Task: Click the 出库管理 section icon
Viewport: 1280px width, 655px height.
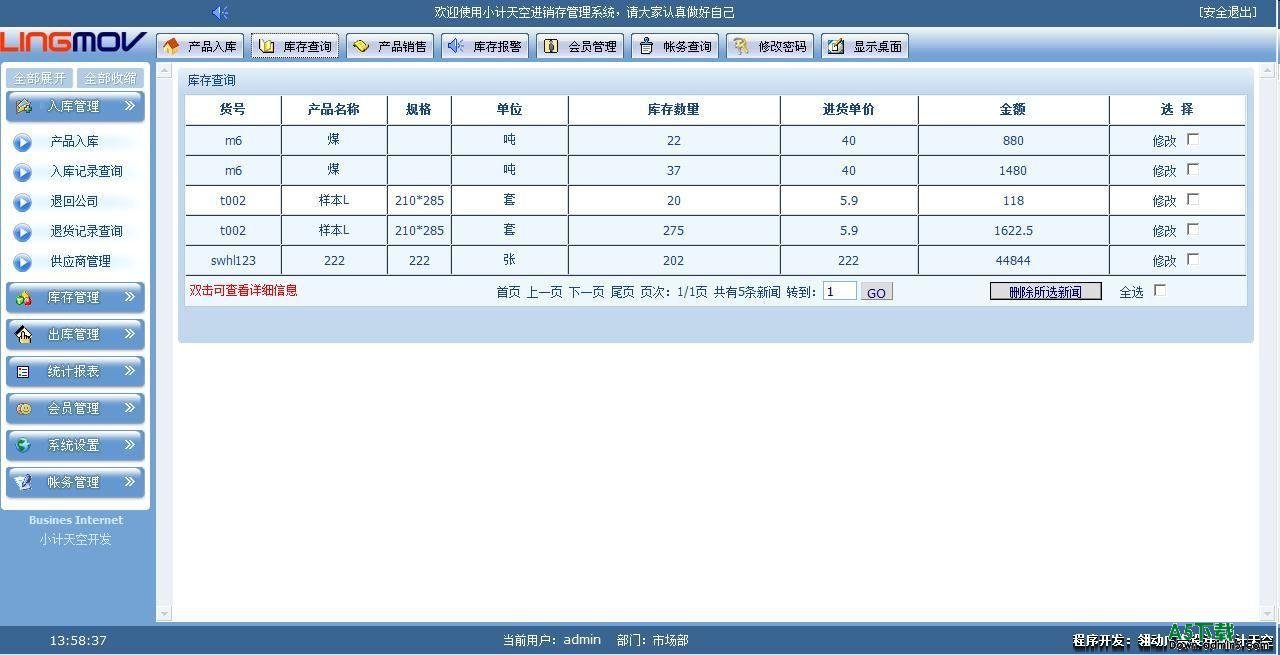Action: pos(24,334)
